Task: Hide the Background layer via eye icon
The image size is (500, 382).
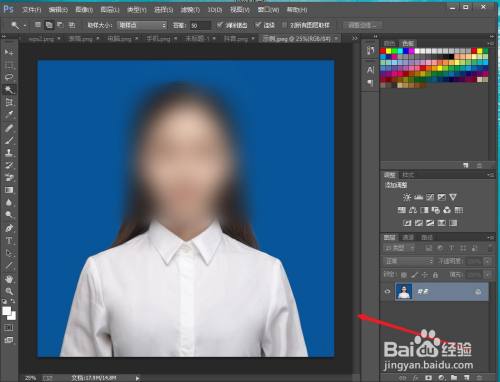Action: point(387,292)
